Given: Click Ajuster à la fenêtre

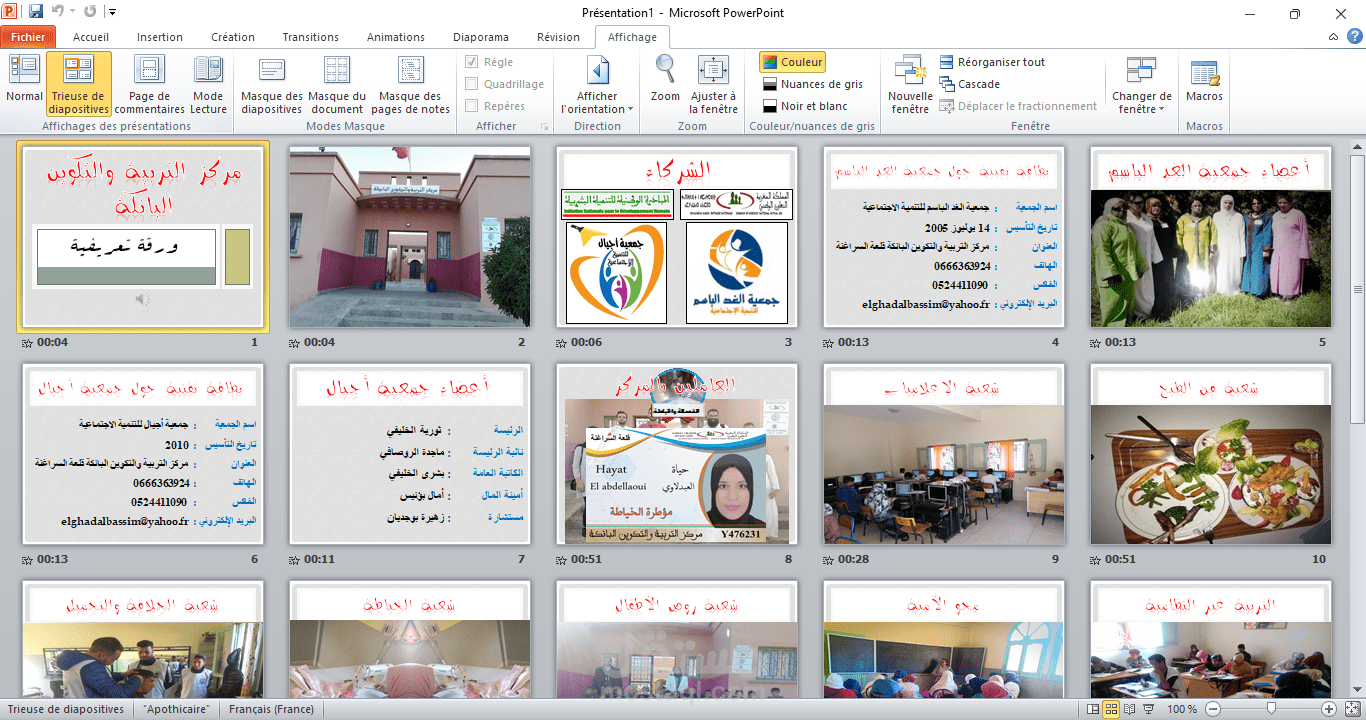Looking at the screenshot, I should pyautogui.click(x=713, y=84).
